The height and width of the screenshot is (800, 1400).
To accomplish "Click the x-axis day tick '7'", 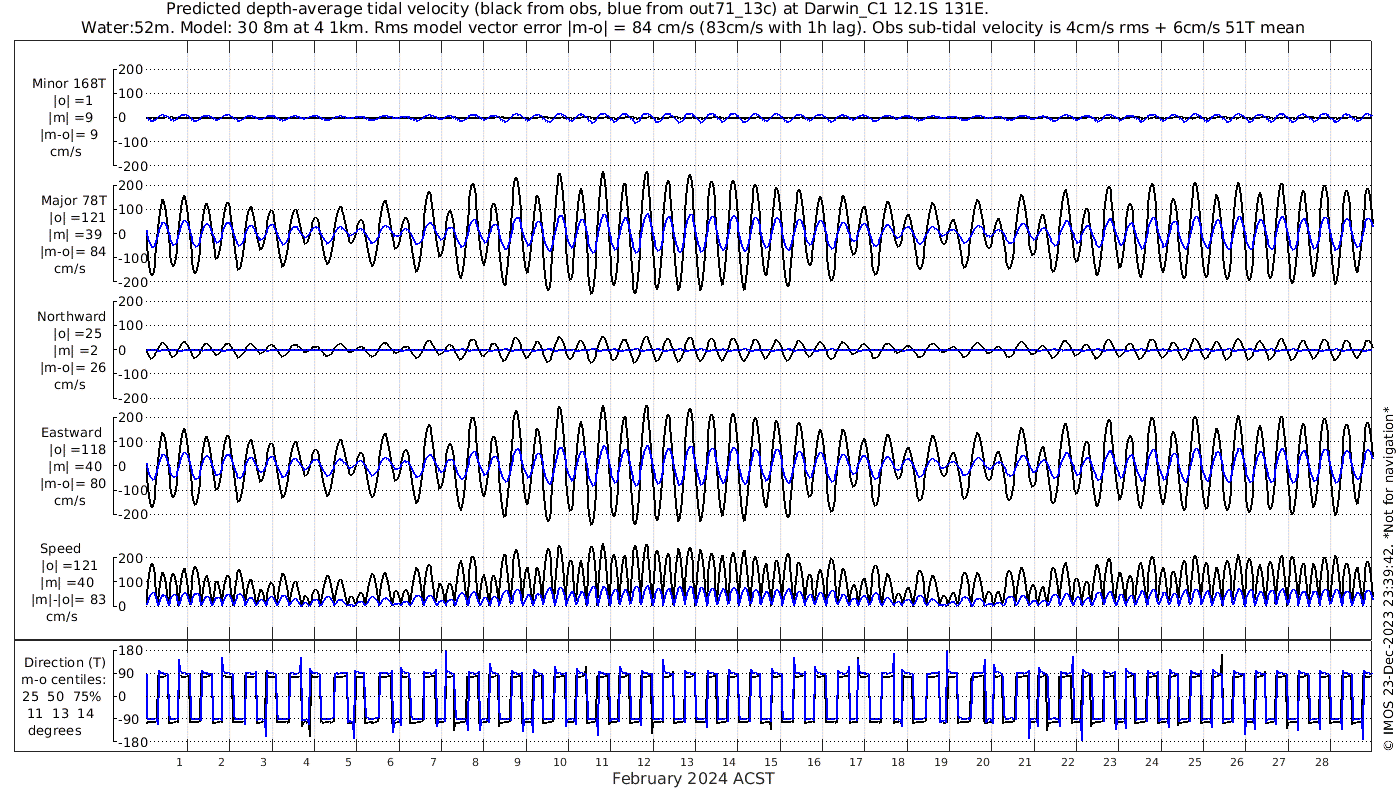I will tap(433, 762).
